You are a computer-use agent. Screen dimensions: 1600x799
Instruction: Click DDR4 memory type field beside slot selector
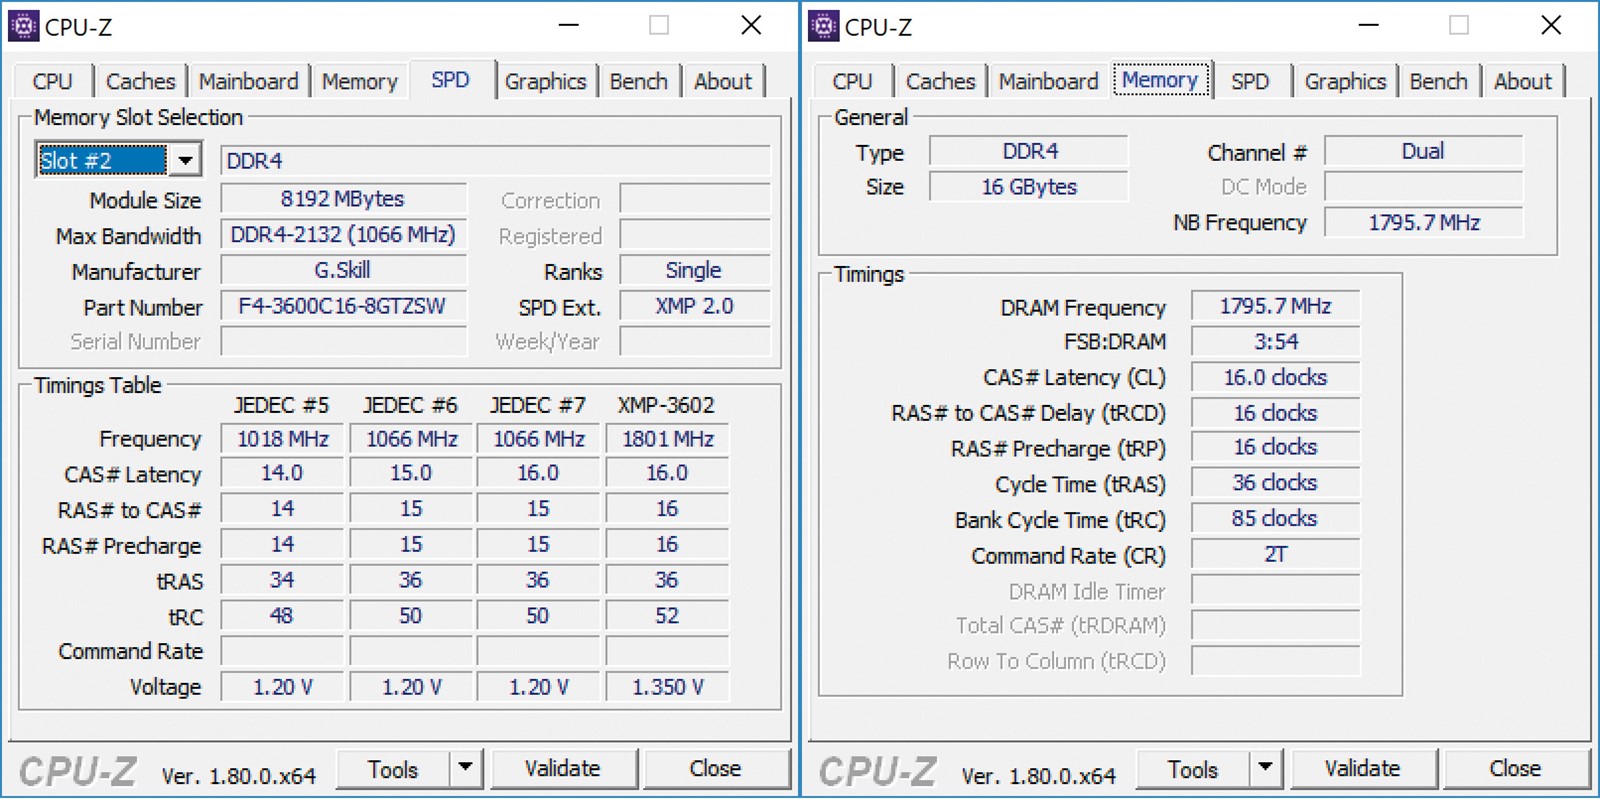click(x=496, y=161)
